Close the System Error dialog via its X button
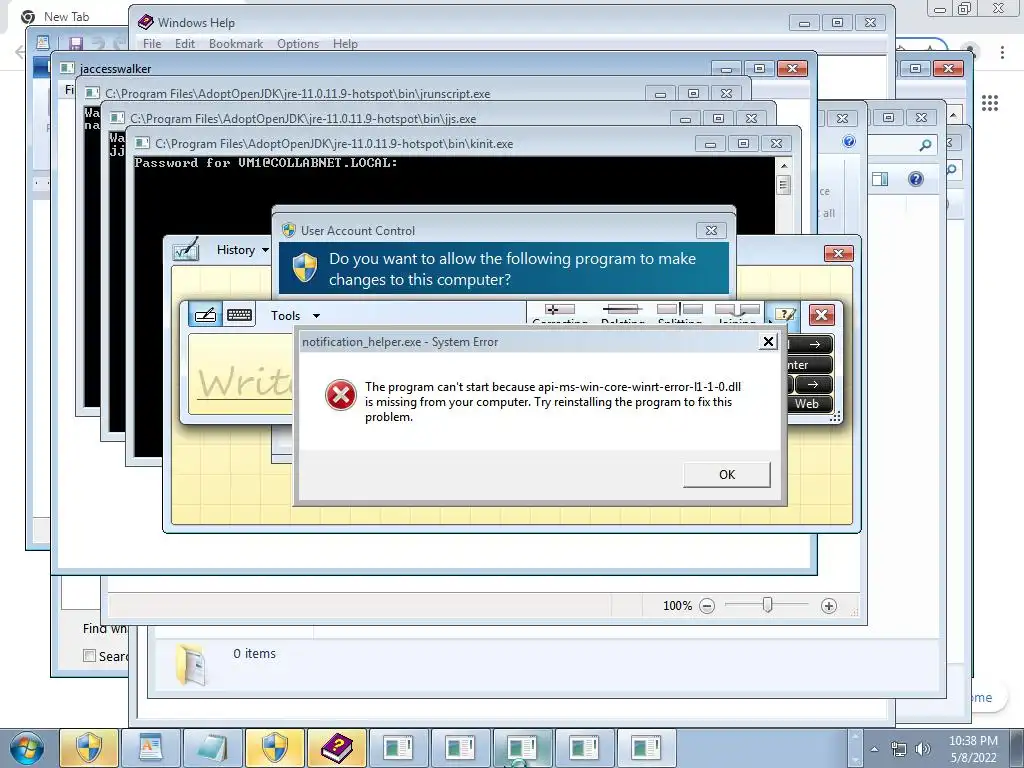The width and height of the screenshot is (1024, 768). click(769, 342)
